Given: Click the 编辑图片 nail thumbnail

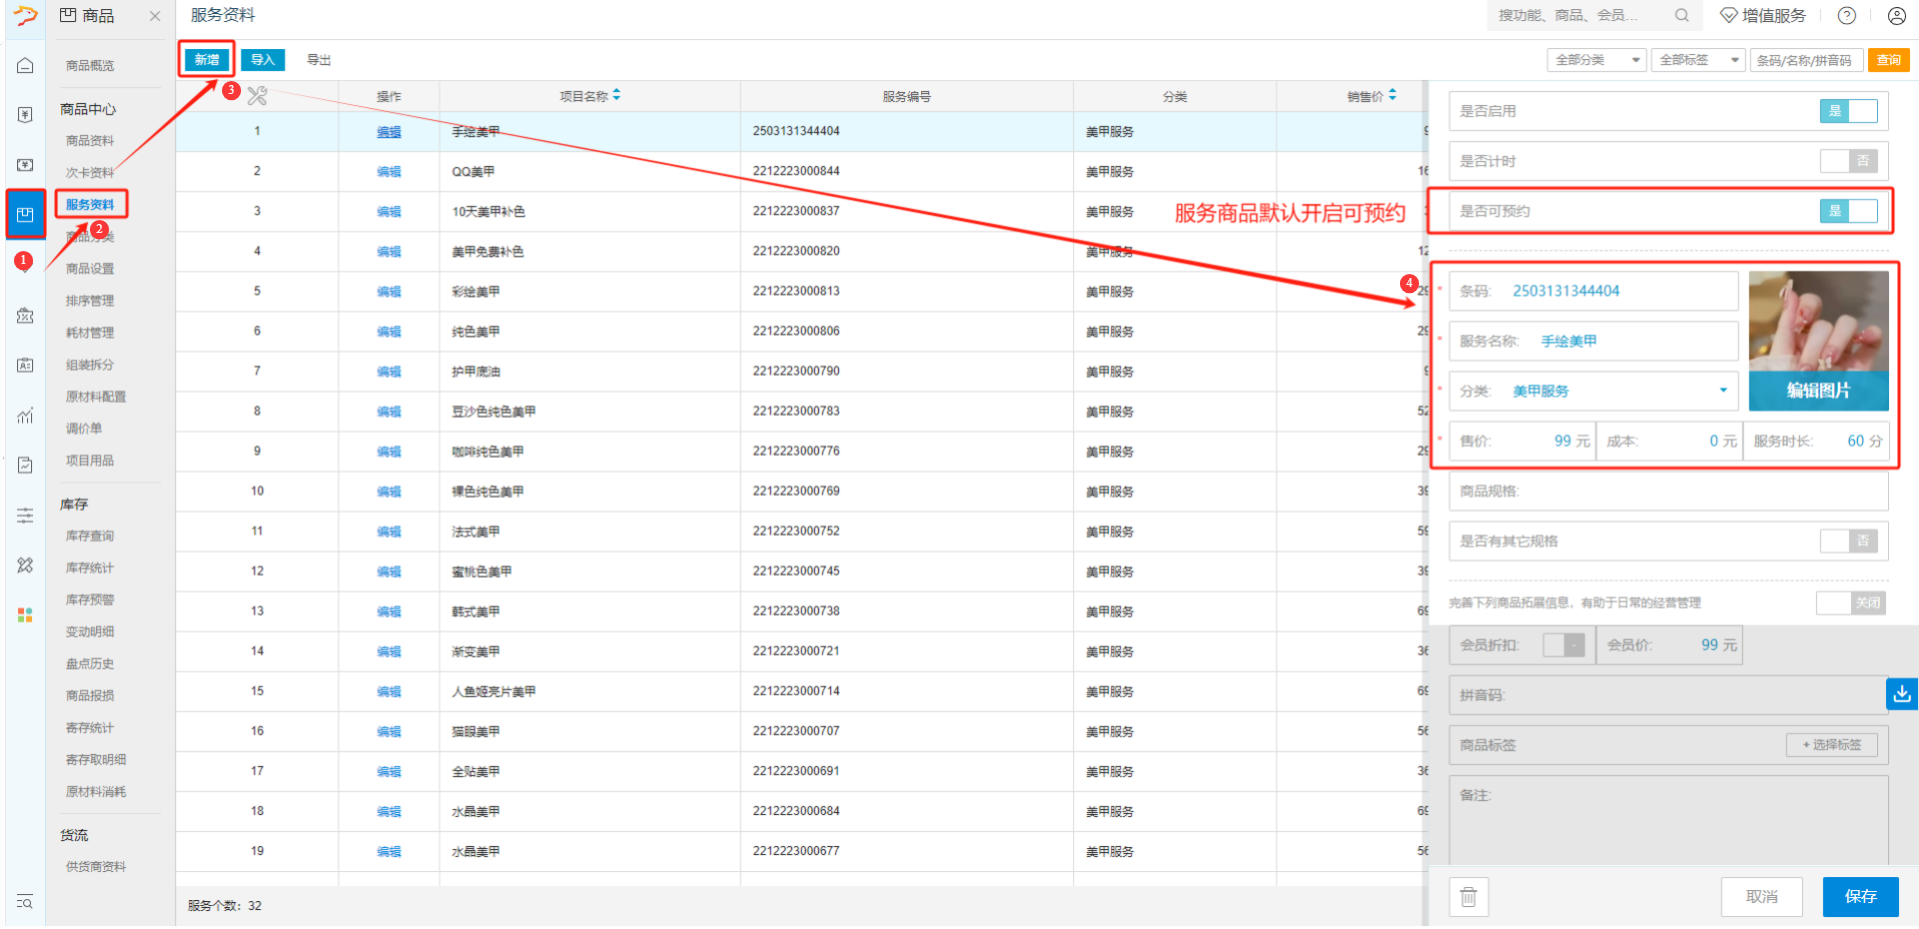Looking at the screenshot, I should tap(1818, 340).
